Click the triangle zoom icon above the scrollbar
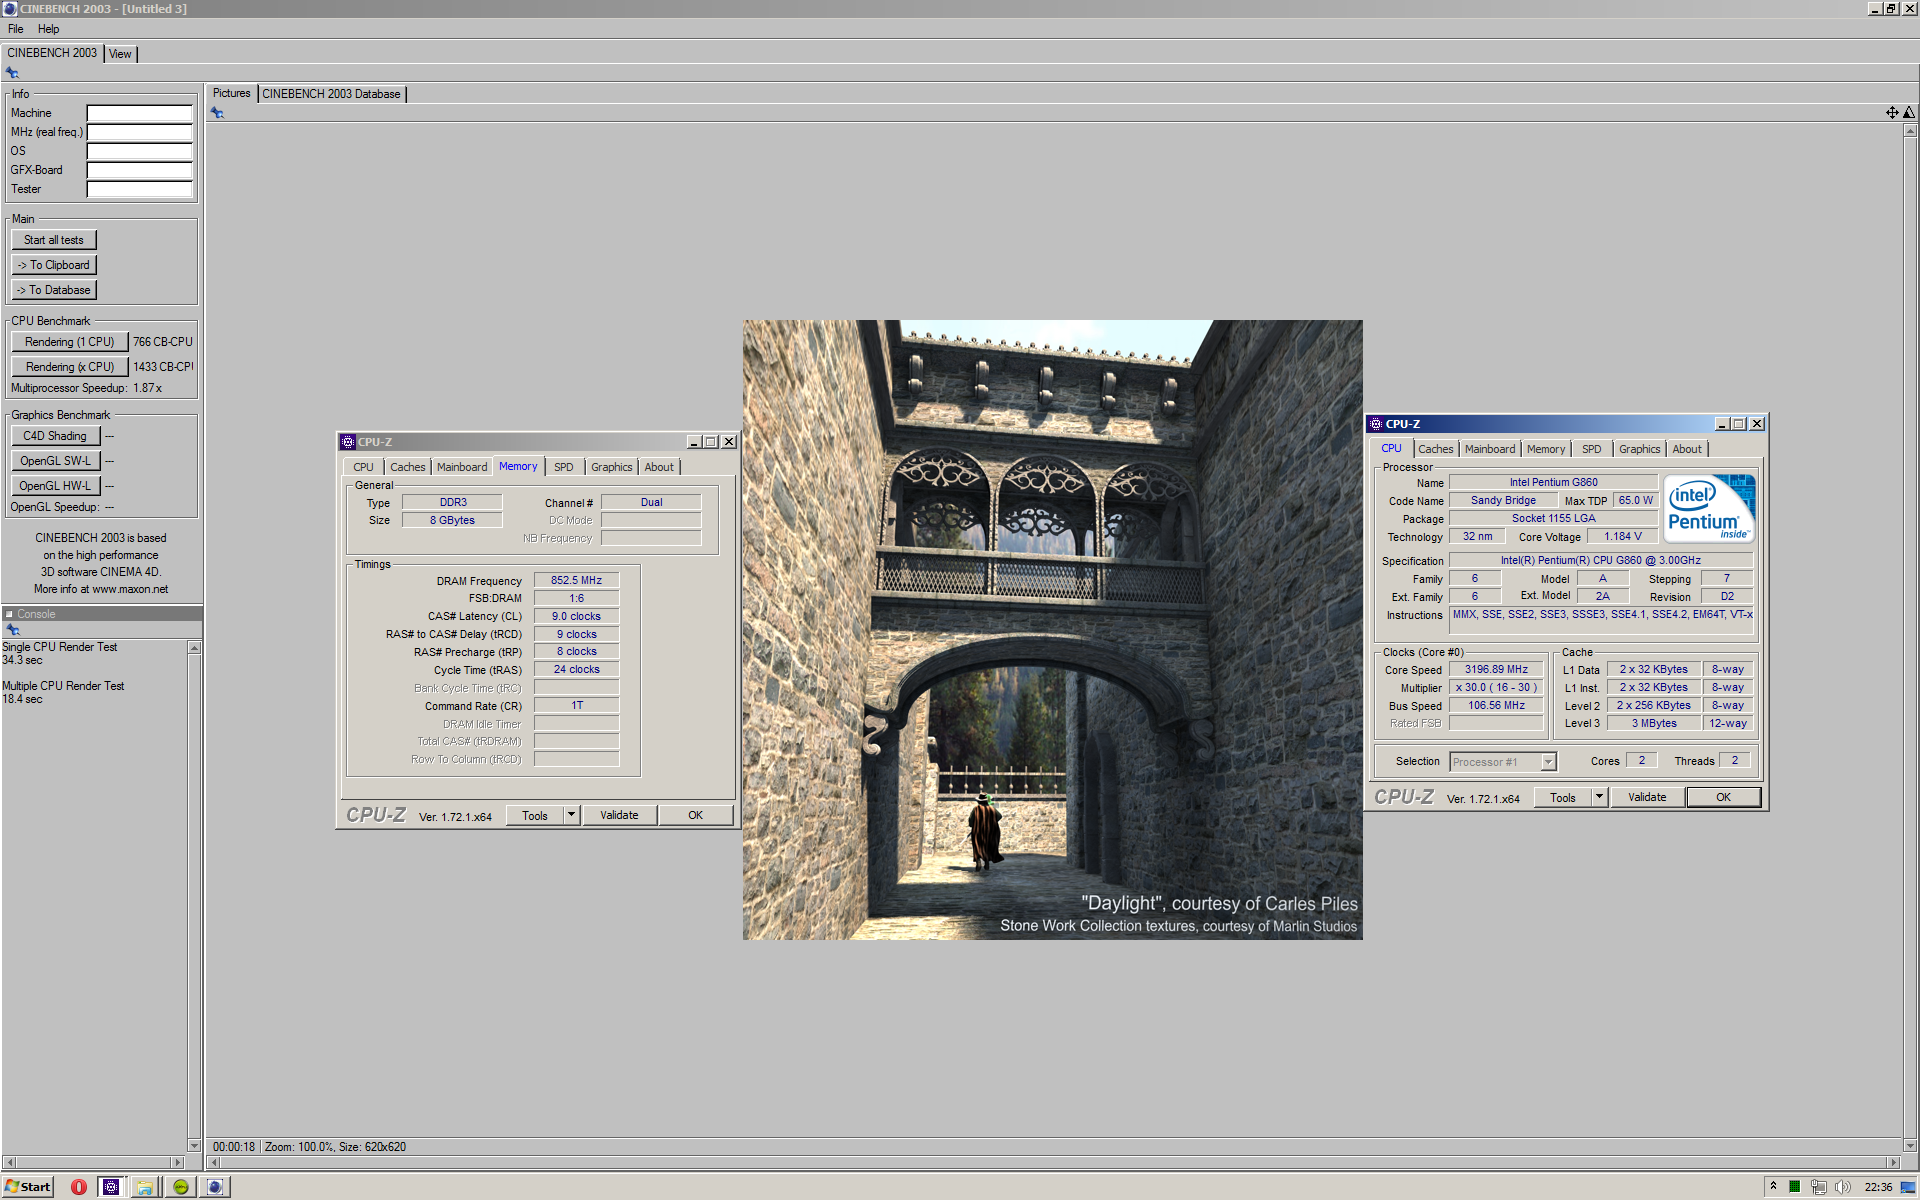Viewport: 1920px width, 1200px height. point(1909,113)
